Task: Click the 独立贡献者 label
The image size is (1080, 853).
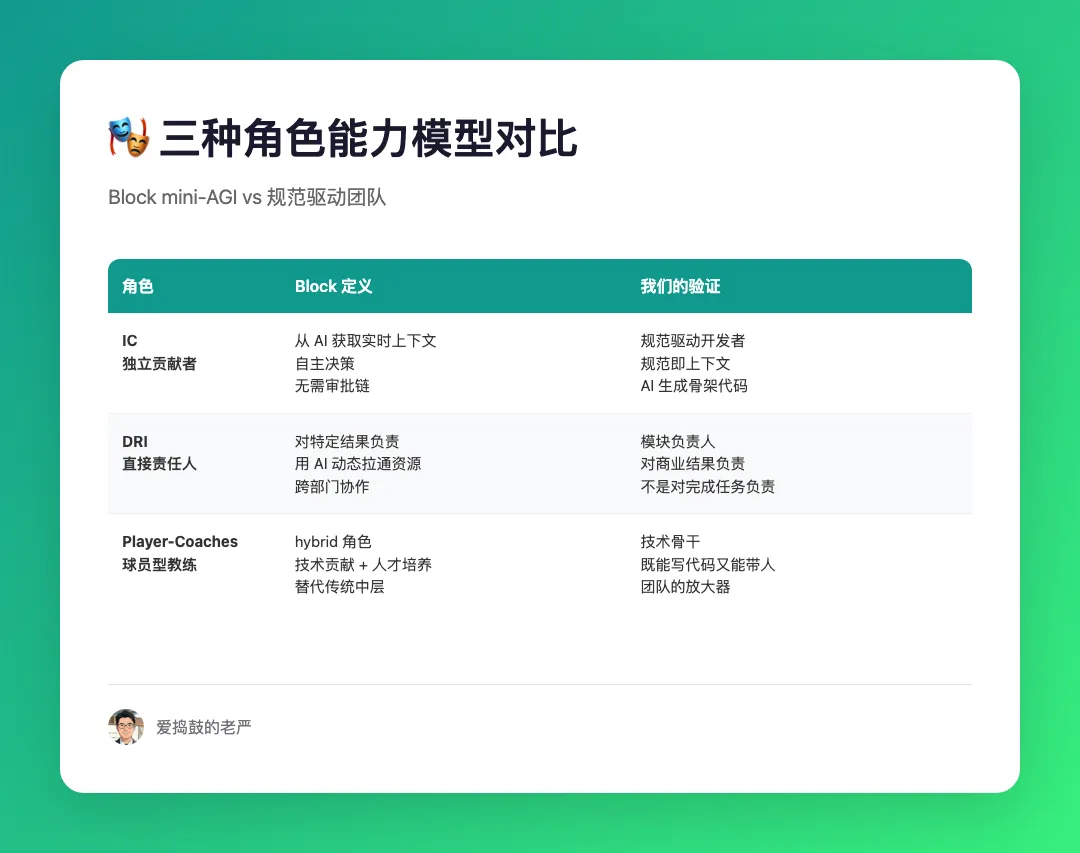Action: coord(159,364)
